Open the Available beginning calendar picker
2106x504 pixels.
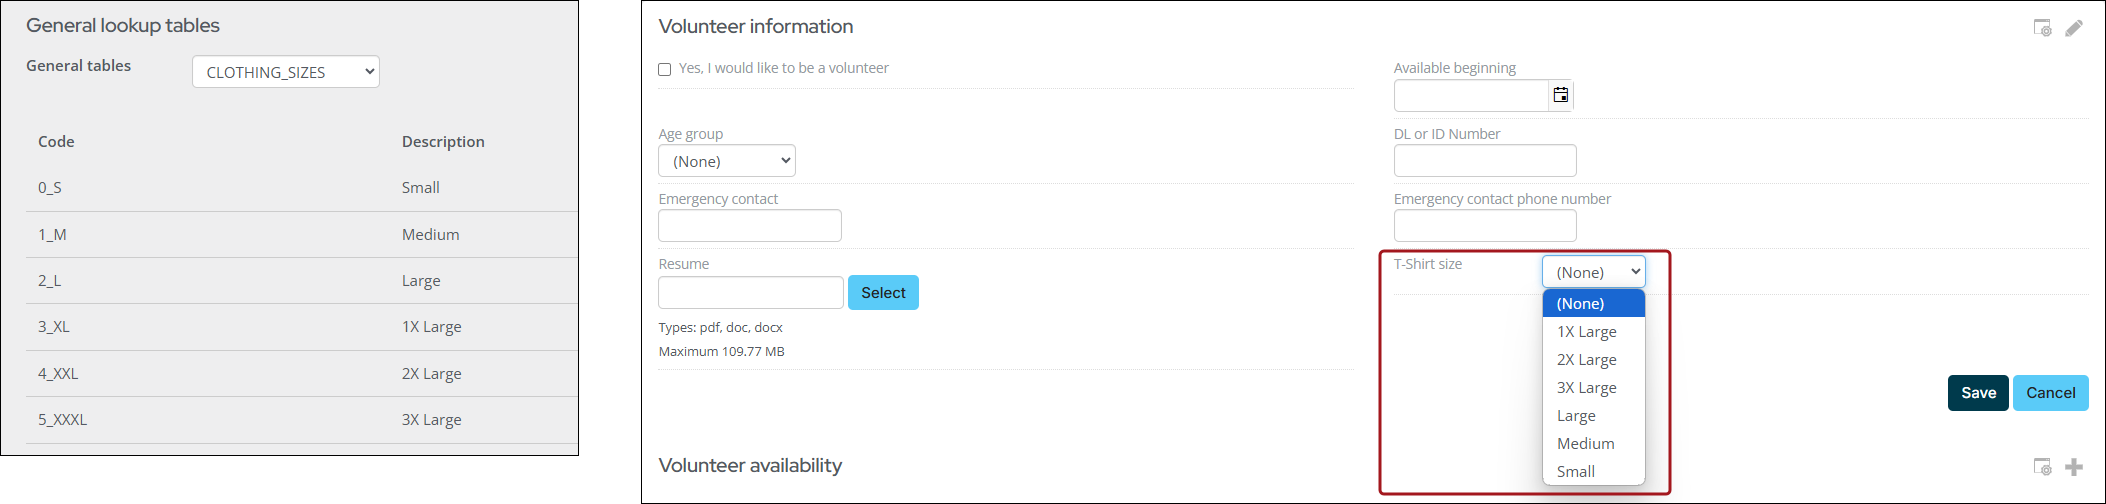pyautogui.click(x=1560, y=96)
